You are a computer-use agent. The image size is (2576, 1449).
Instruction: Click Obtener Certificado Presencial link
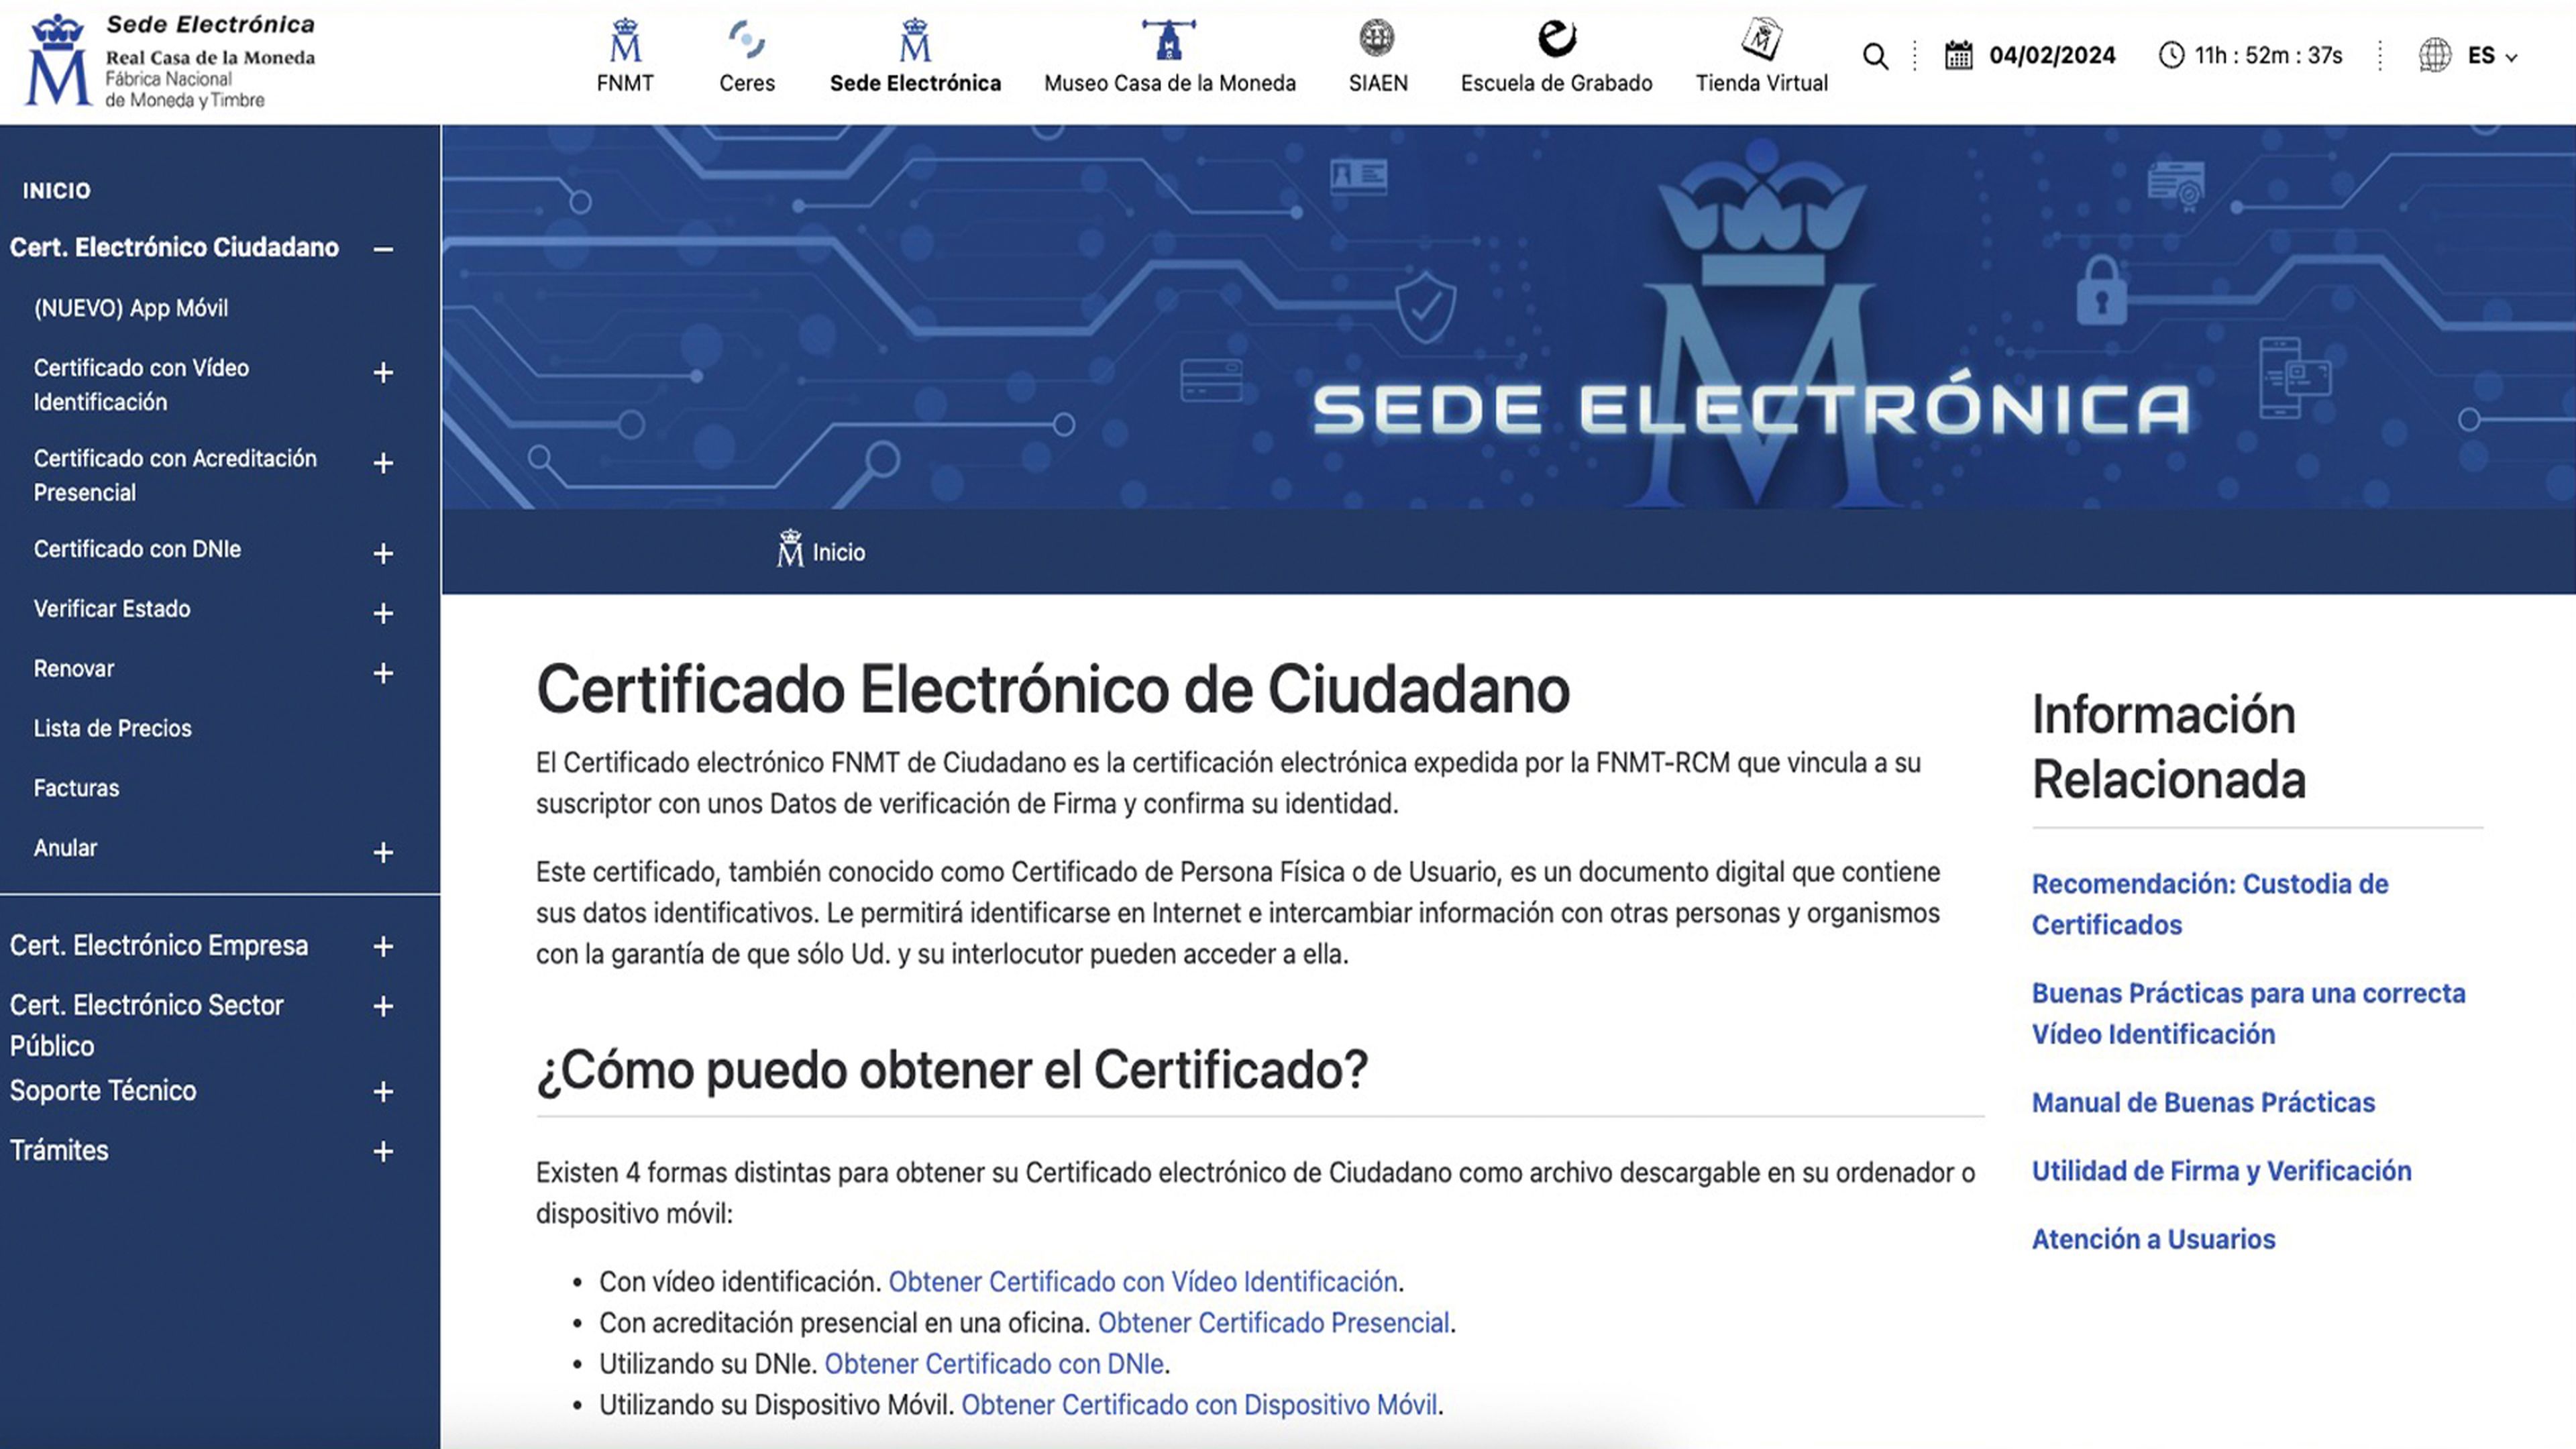1274,1322
